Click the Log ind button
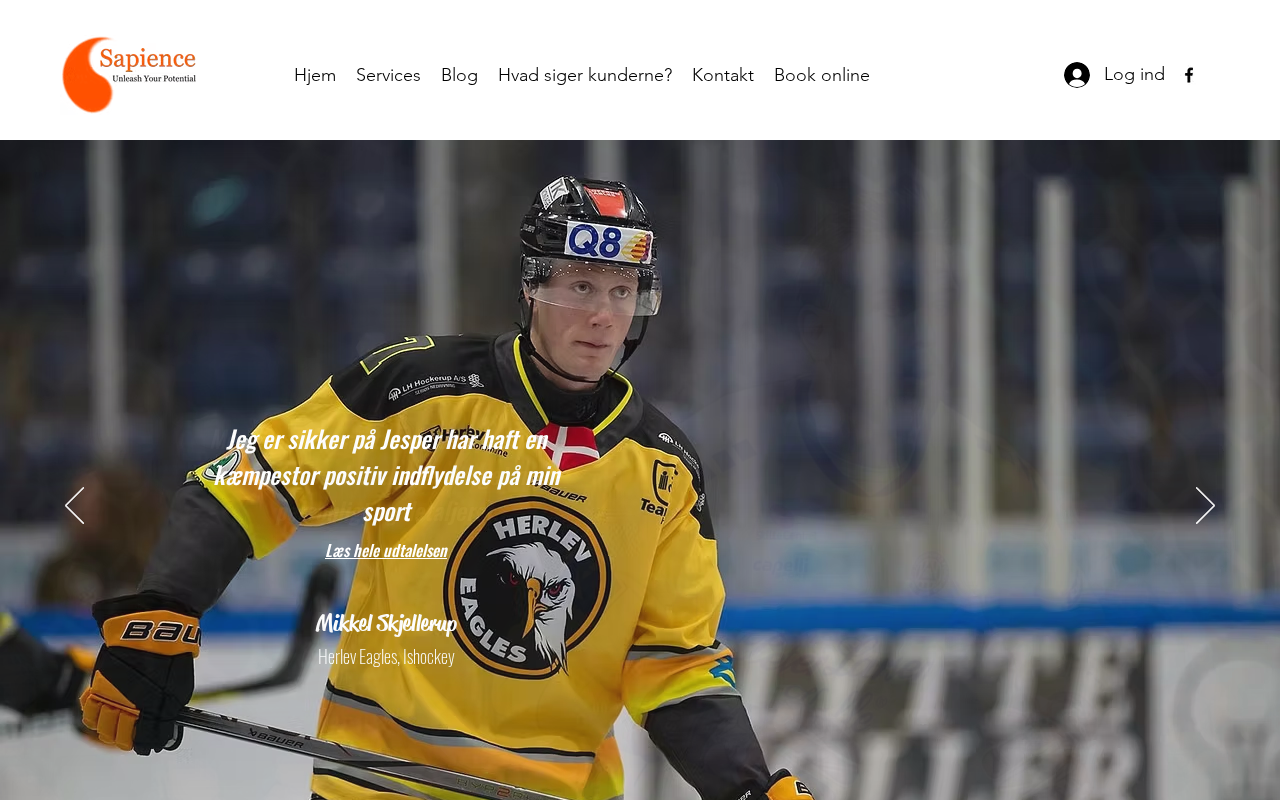The height and width of the screenshot is (800, 1280). tap(1114, 75)
